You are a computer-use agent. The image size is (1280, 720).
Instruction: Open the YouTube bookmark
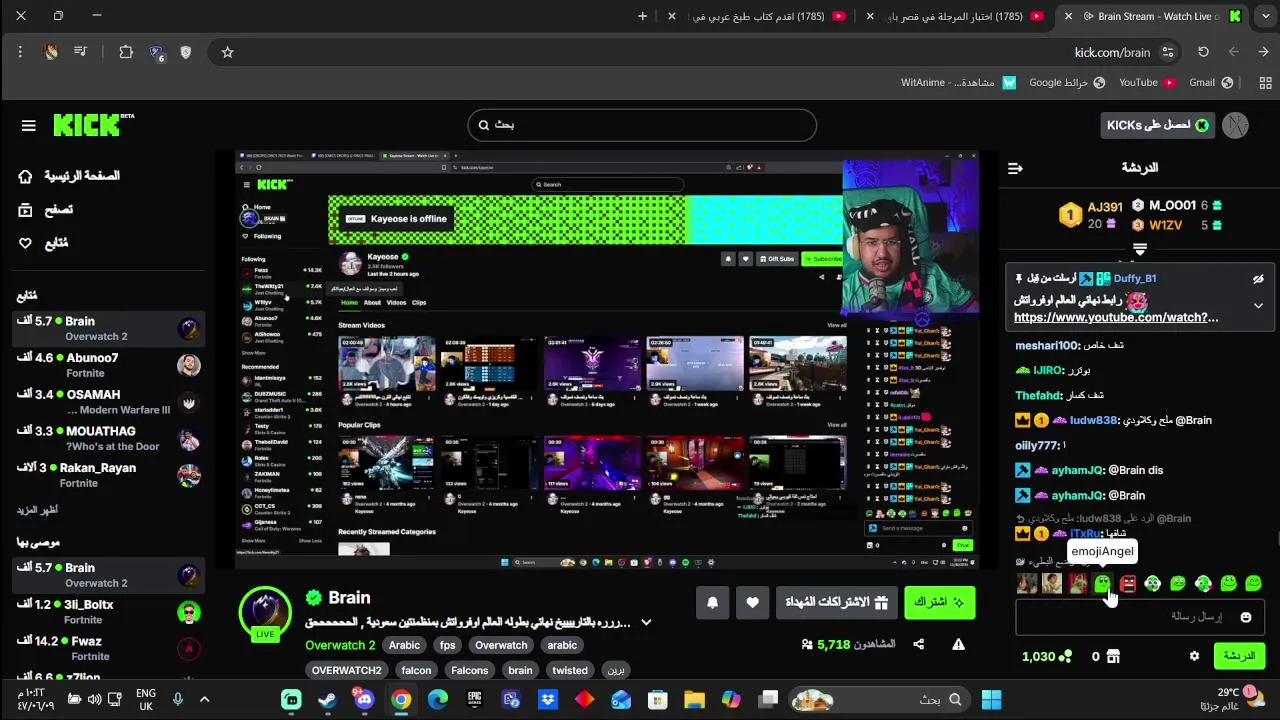(1147, 82)
